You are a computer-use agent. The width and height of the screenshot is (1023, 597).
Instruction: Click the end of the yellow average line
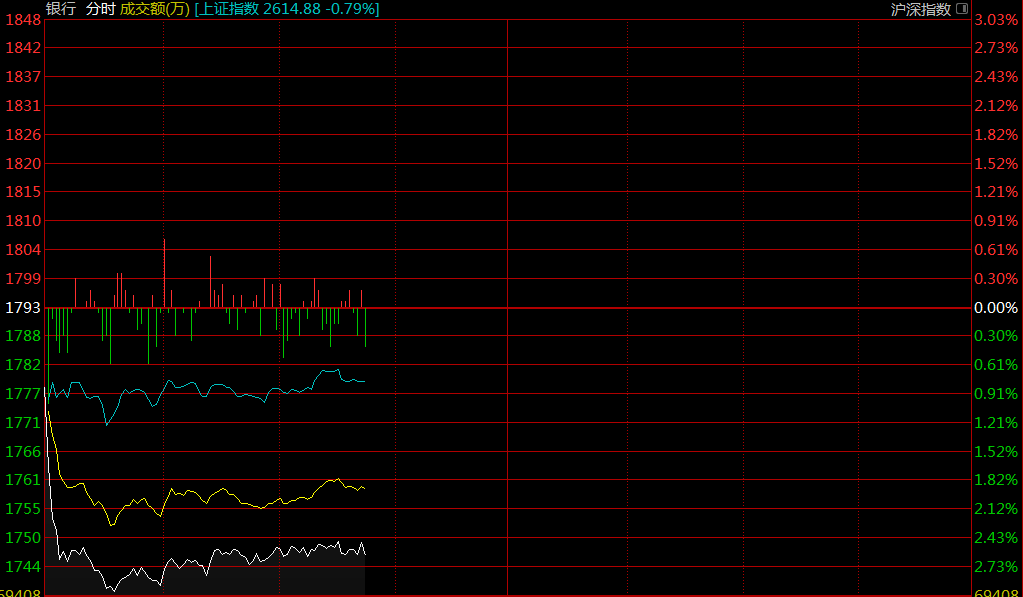365,488
